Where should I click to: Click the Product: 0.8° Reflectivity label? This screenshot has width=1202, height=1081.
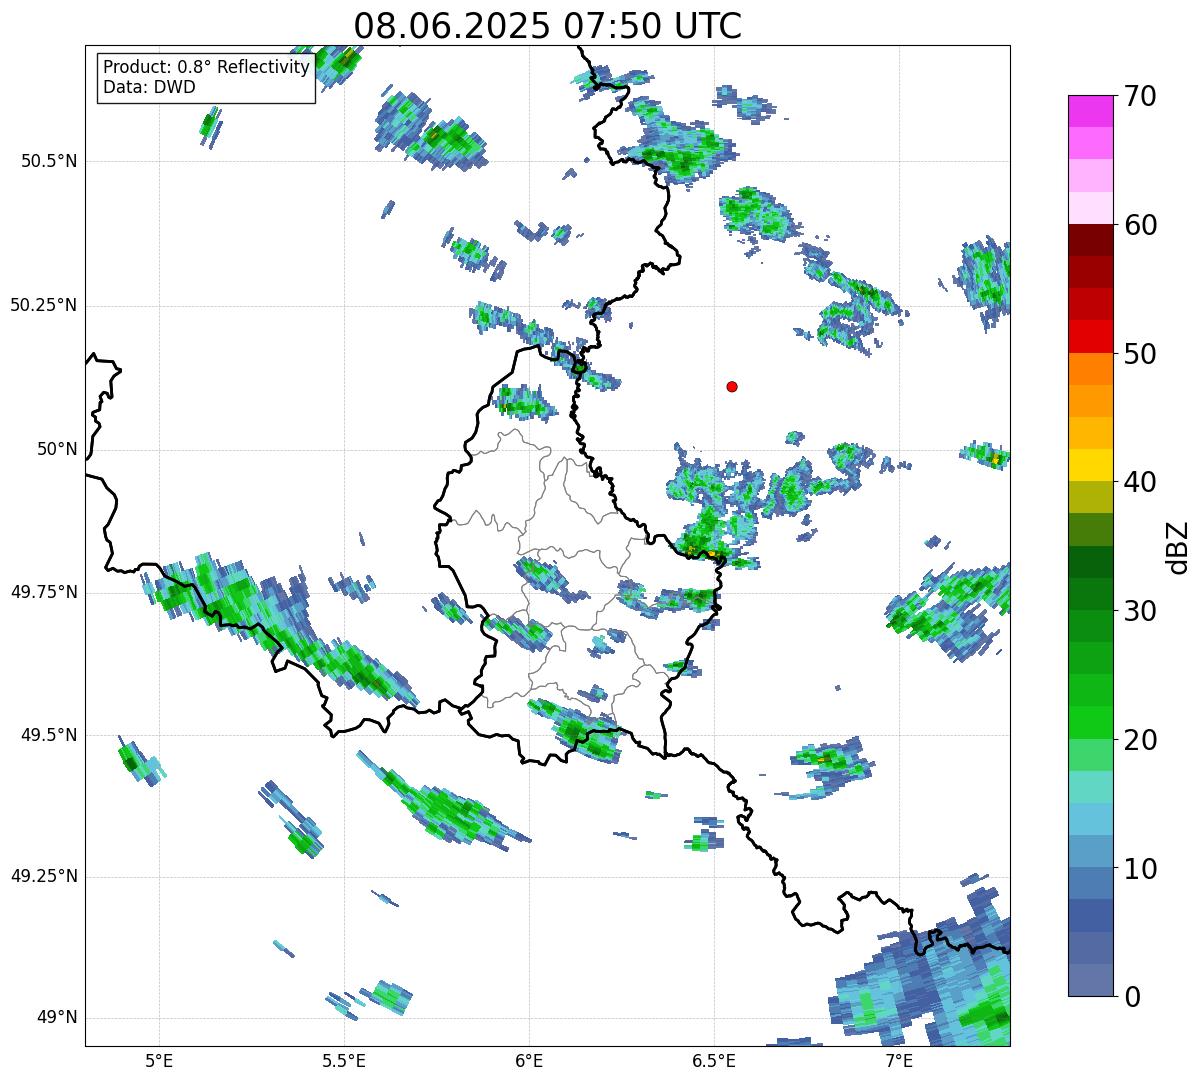click(x=207, y=67)
